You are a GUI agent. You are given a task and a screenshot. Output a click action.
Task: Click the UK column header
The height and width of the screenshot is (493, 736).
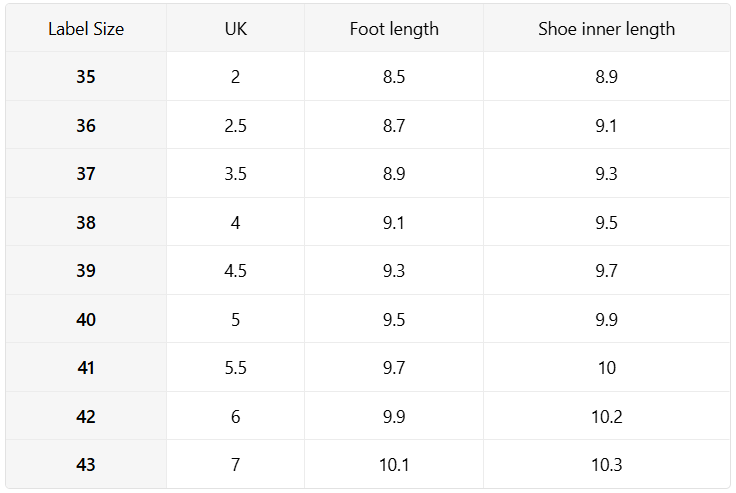(x=236, y=29)
